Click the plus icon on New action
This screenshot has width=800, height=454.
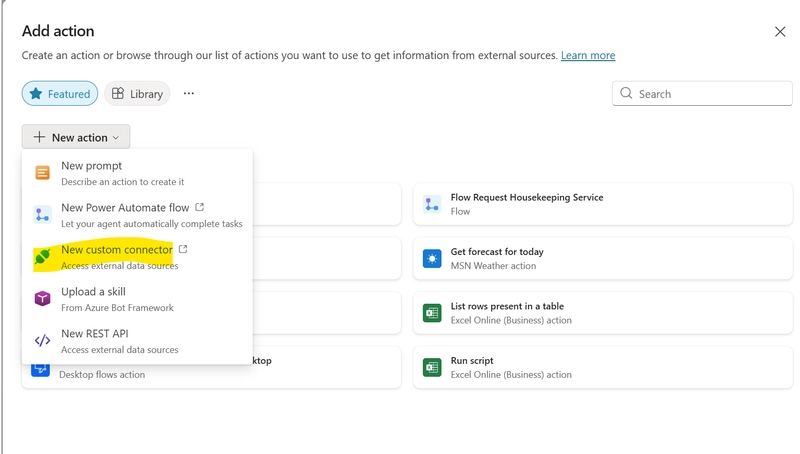pos(39,137)
